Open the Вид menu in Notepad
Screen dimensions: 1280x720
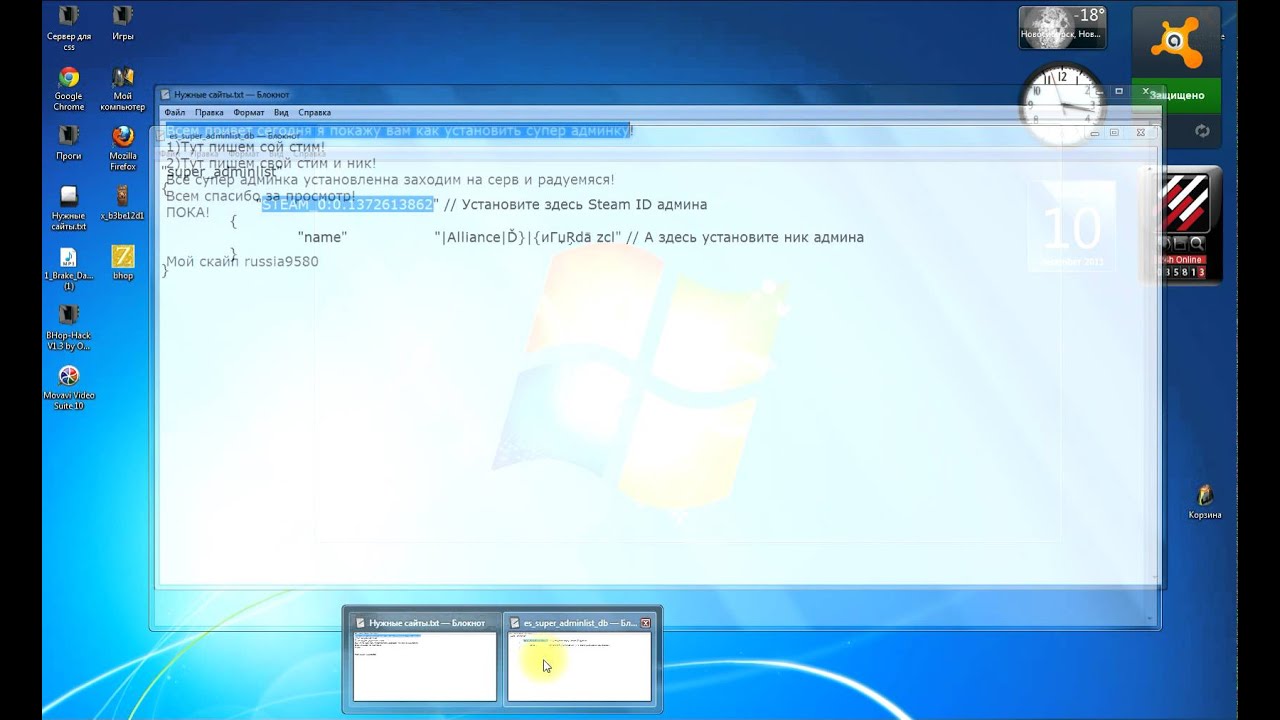[281, 112]
